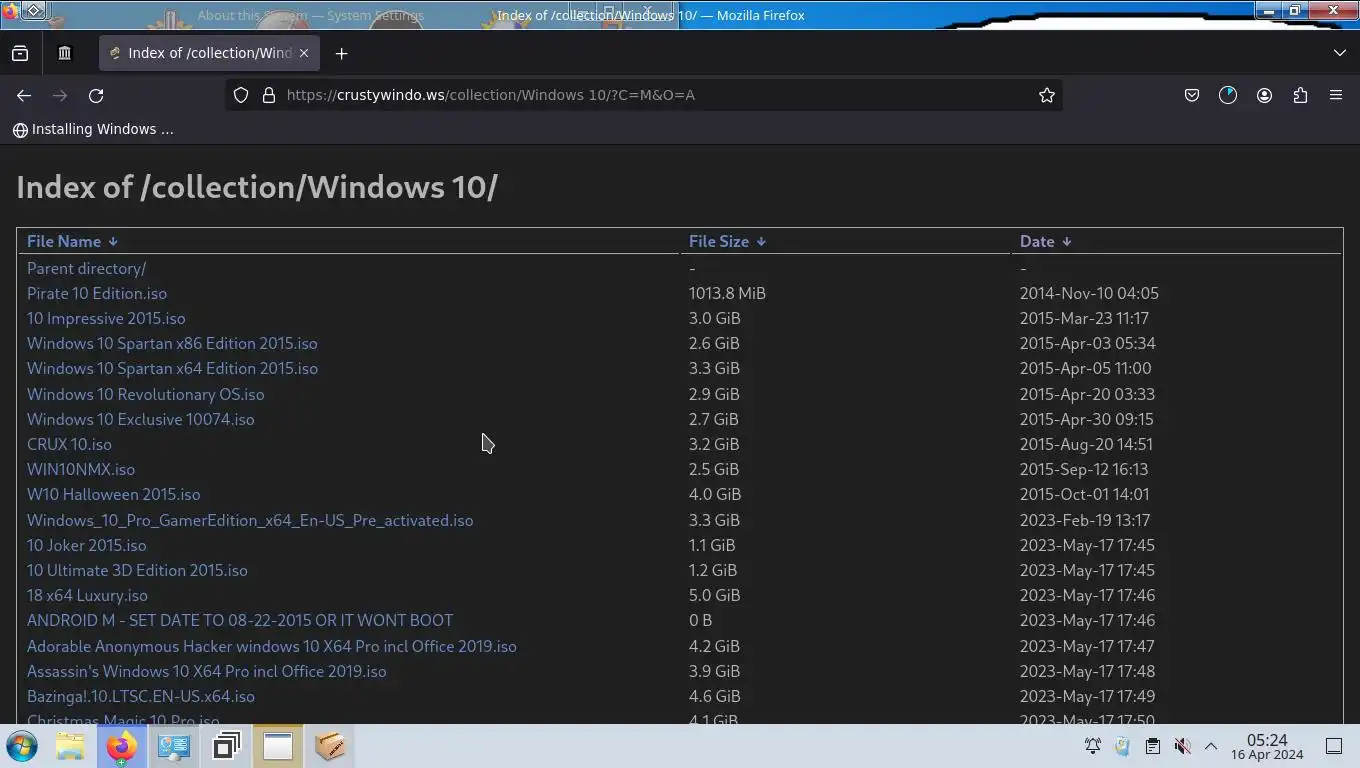Screen dimensions: 1360x768
Task: Reload the current page
Action: tap(96, 95)
